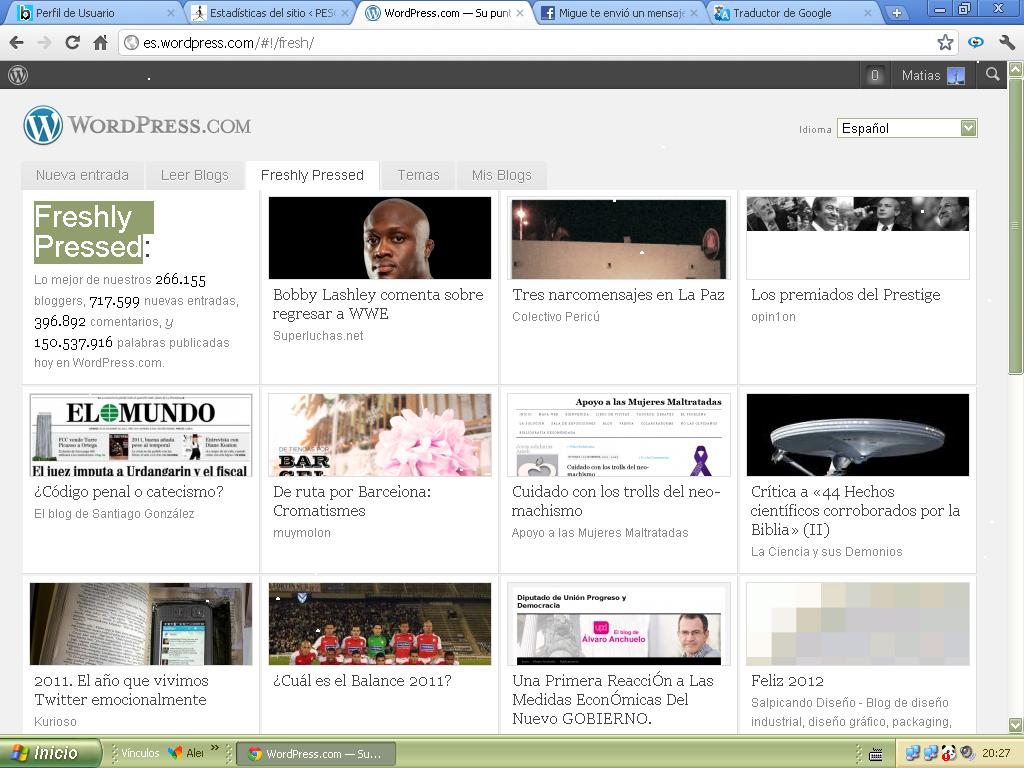Image resolution: width=1024 pixels, height=768 pixels.
Task: Open a new browser tab
Action: click(896, 13)
